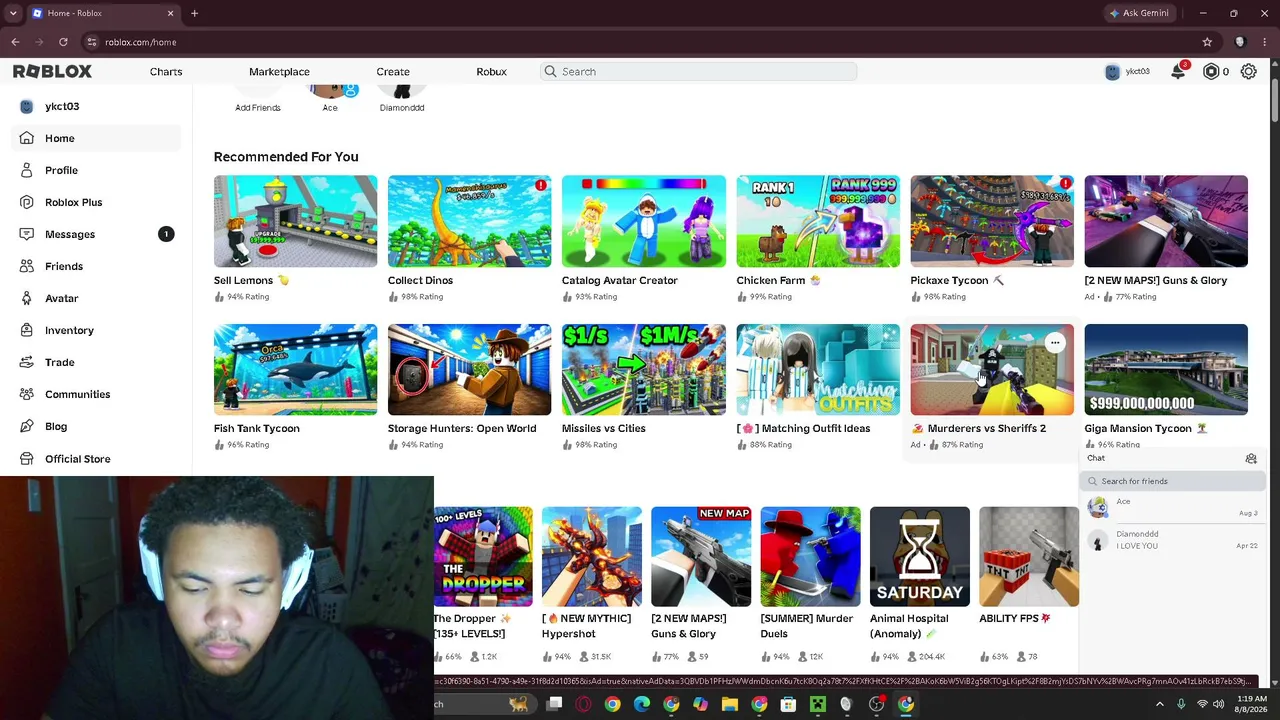Search for friends in the Chat panel
The width and height of the screenshot is (1280, 720).
click(1171, 481)
